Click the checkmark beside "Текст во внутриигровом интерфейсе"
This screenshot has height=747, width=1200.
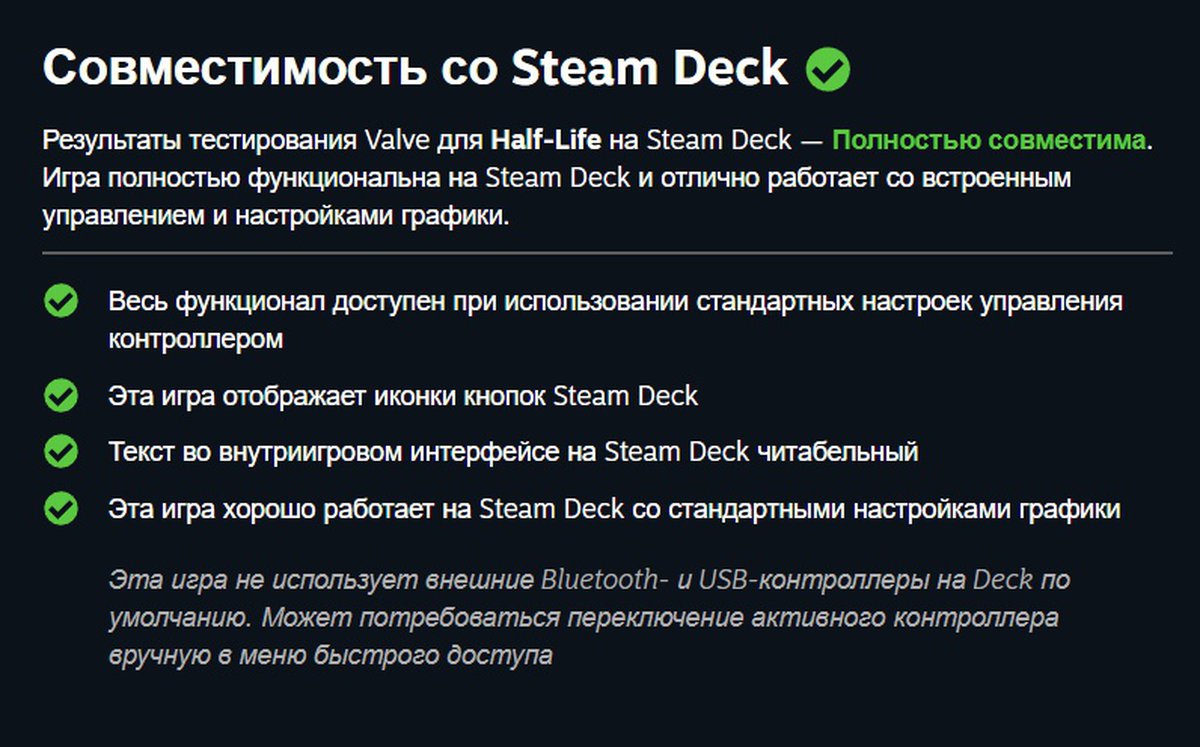[61, 452]
